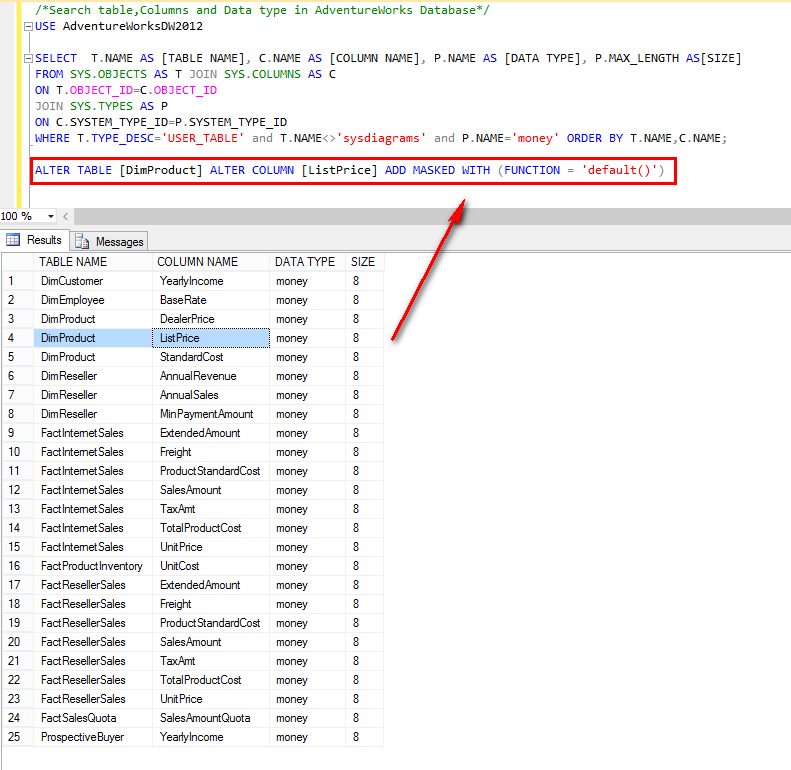Click ProductStandardCost in row 11
The width and height of the screenshot is (791, 770).
211,471
